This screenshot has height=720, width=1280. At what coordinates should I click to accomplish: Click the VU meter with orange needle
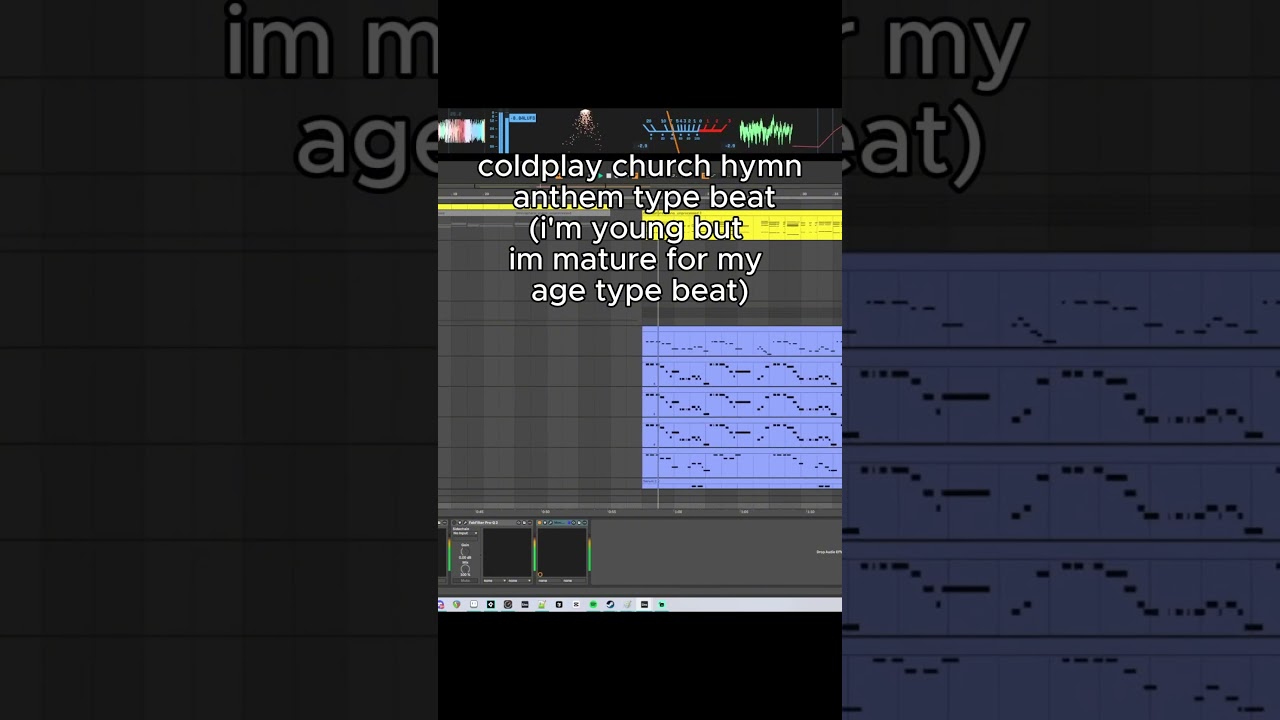(x=687, y=132)
